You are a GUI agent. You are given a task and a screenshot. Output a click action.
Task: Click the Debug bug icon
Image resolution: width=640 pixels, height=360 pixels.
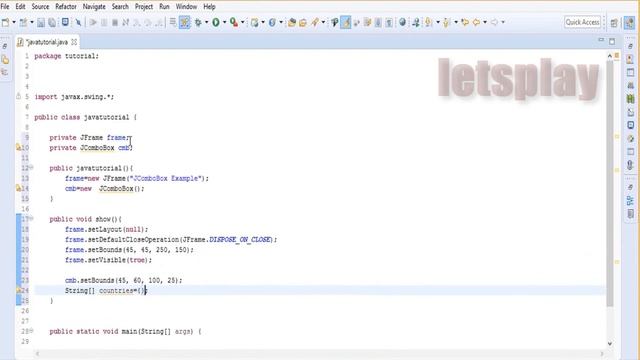coord(198,22)
